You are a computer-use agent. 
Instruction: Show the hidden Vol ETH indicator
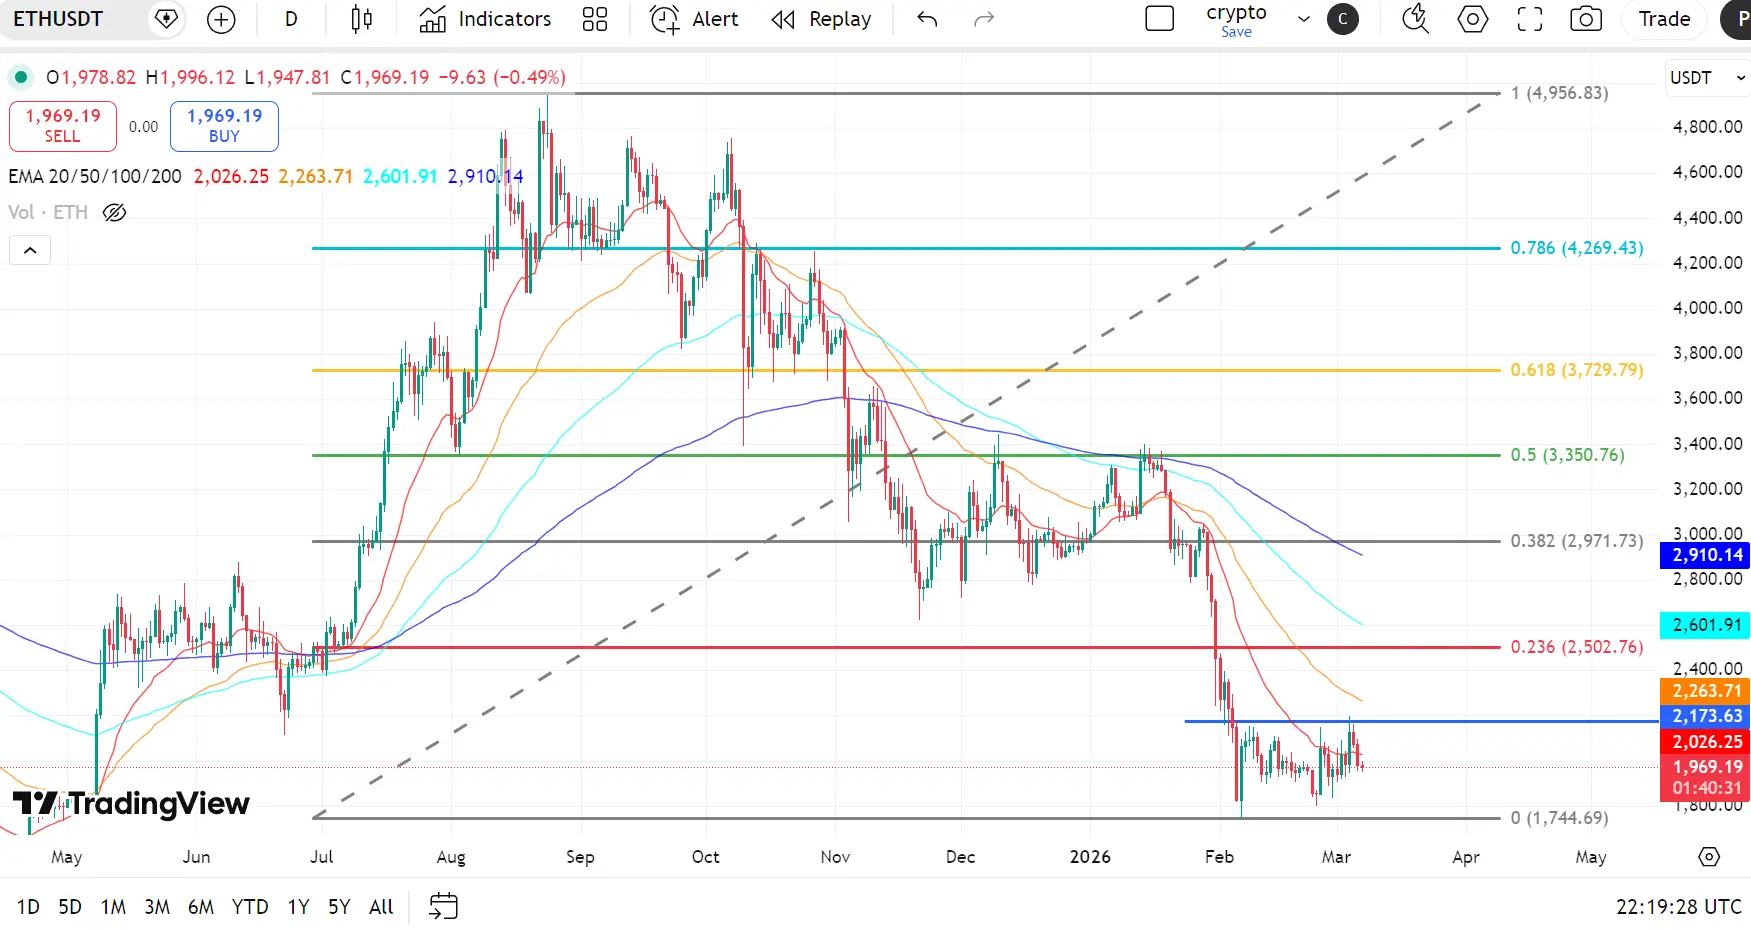pos(115,212)
